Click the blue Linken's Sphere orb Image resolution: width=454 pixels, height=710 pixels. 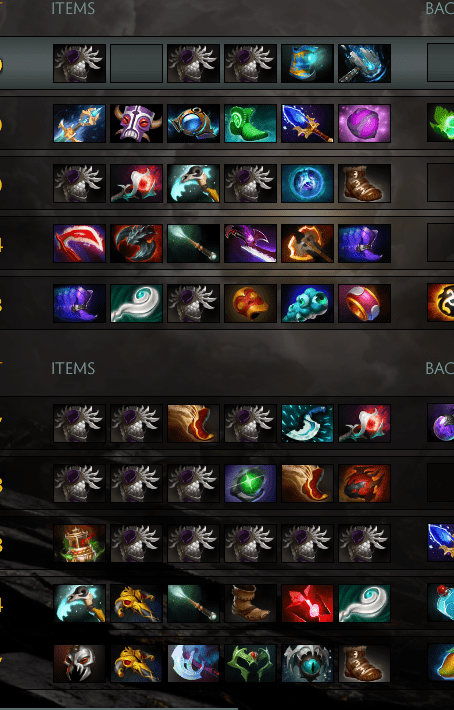click(x=307, y=183)
